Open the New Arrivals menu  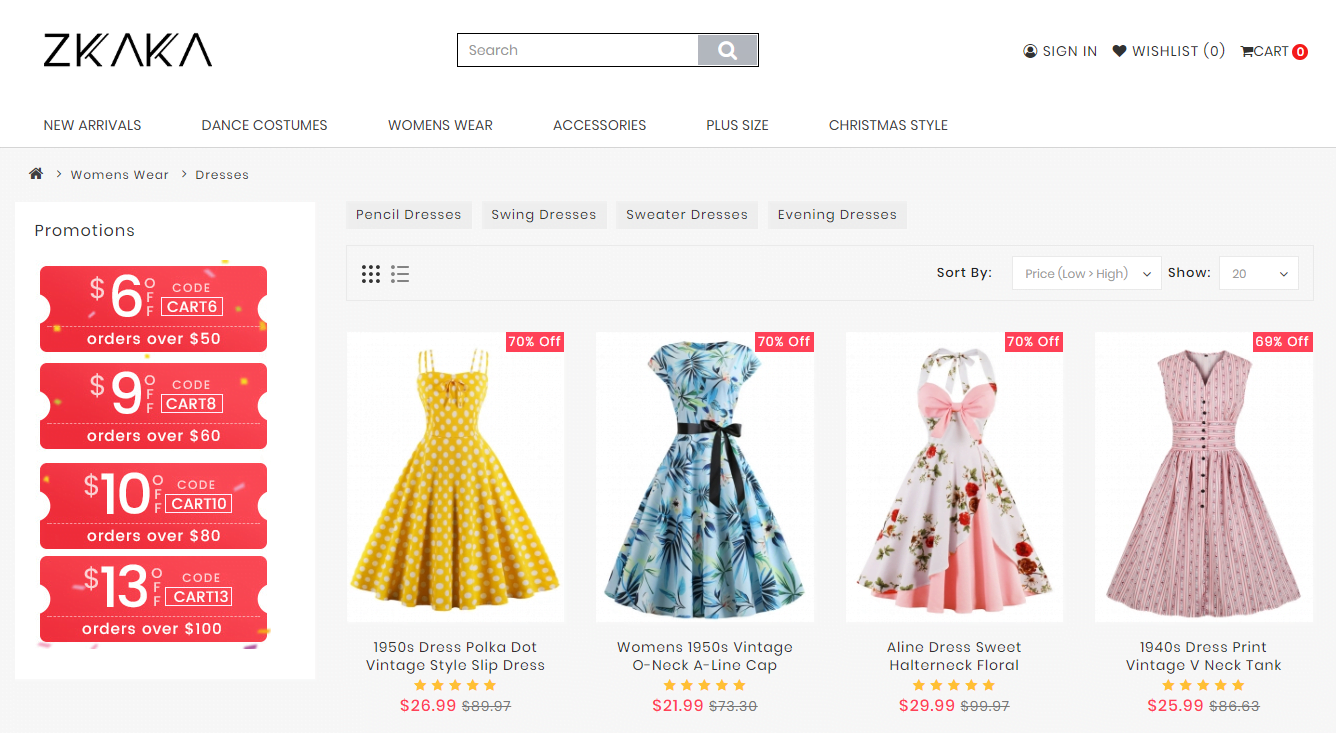pos(92,125)
